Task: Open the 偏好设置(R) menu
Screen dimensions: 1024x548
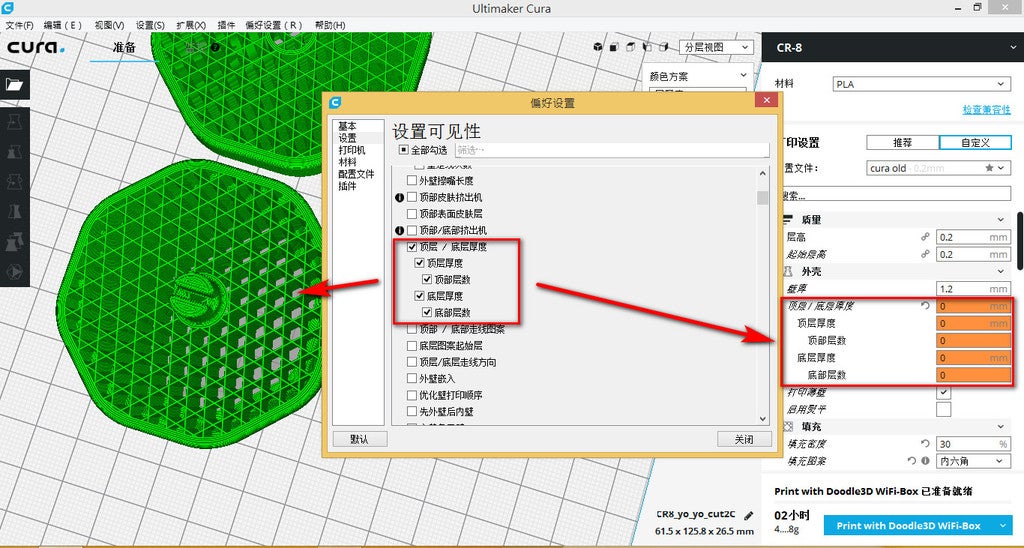Action: (274, 25)
